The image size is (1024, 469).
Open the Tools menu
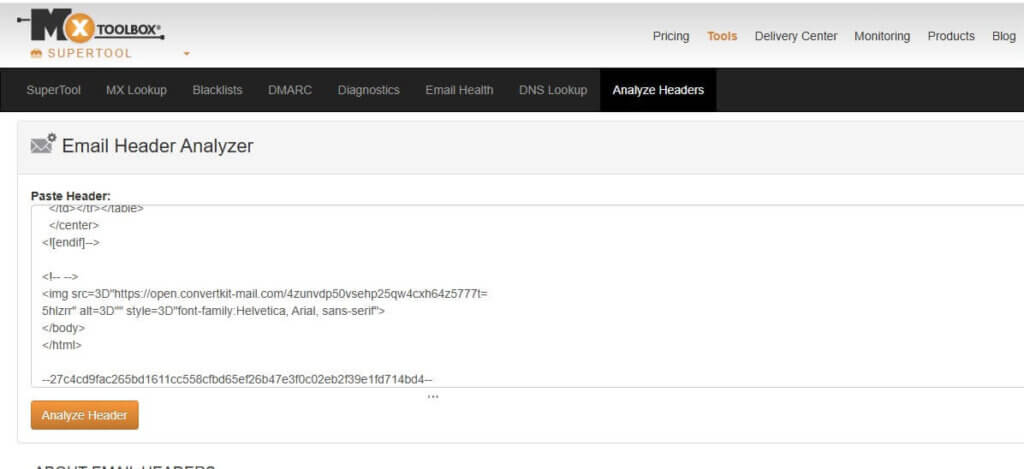[722, 36]
